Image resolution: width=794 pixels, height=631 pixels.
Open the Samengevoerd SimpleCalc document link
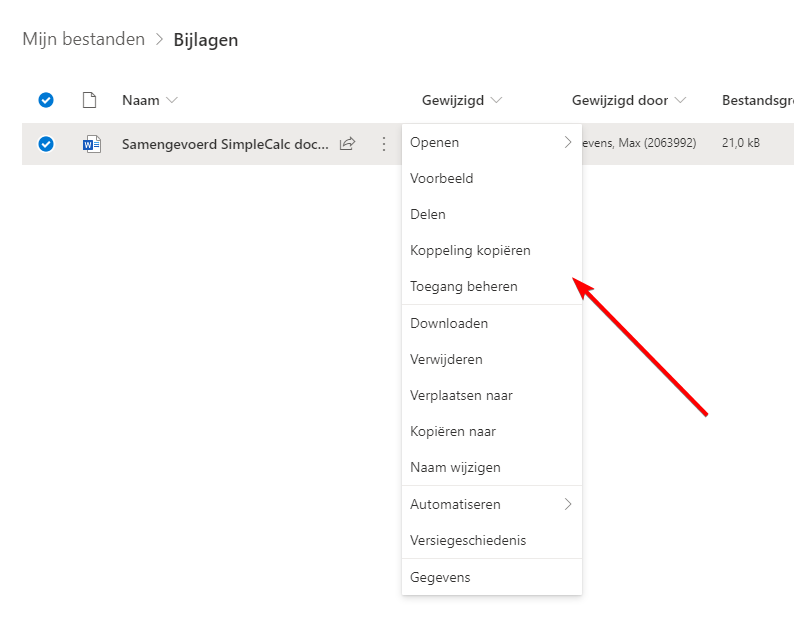point(224,144)
